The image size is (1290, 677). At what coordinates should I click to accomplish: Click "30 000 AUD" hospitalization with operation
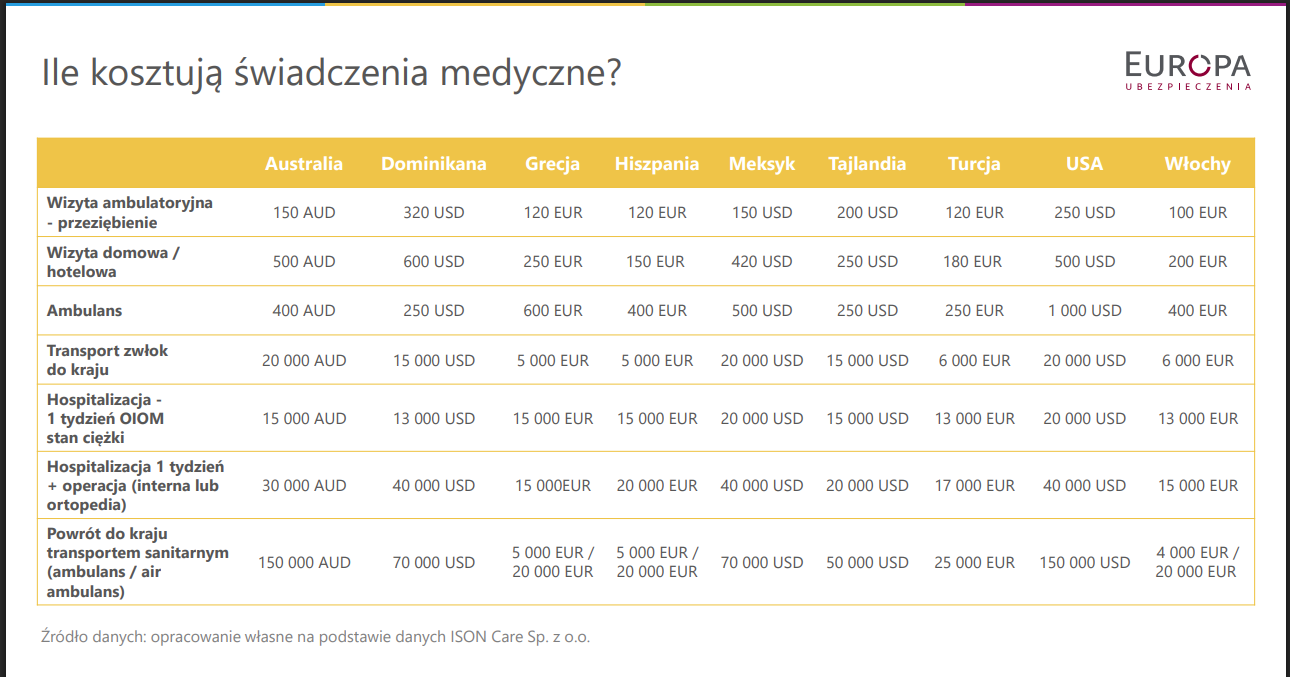tap(304, 485)
